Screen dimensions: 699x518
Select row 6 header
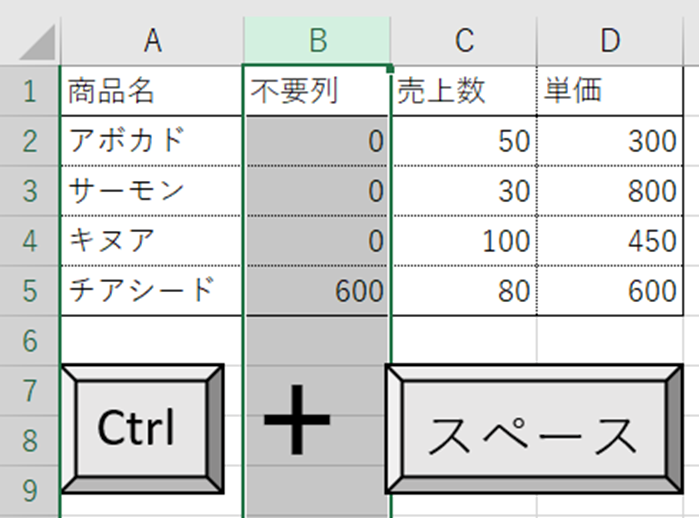[29, 340]
